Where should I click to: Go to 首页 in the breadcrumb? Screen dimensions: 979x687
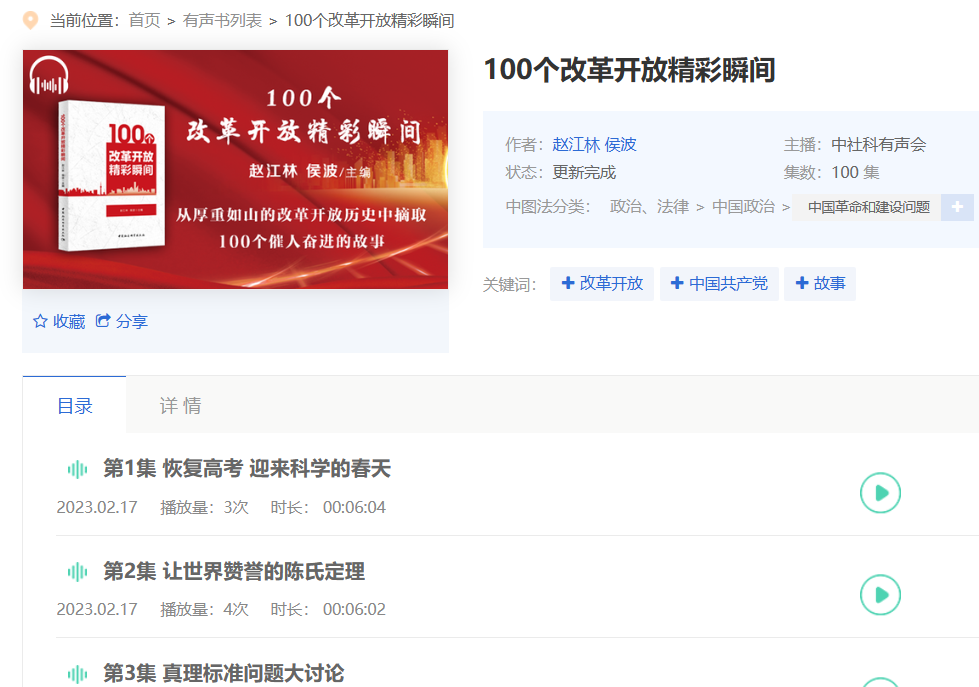tap(144, 21)
